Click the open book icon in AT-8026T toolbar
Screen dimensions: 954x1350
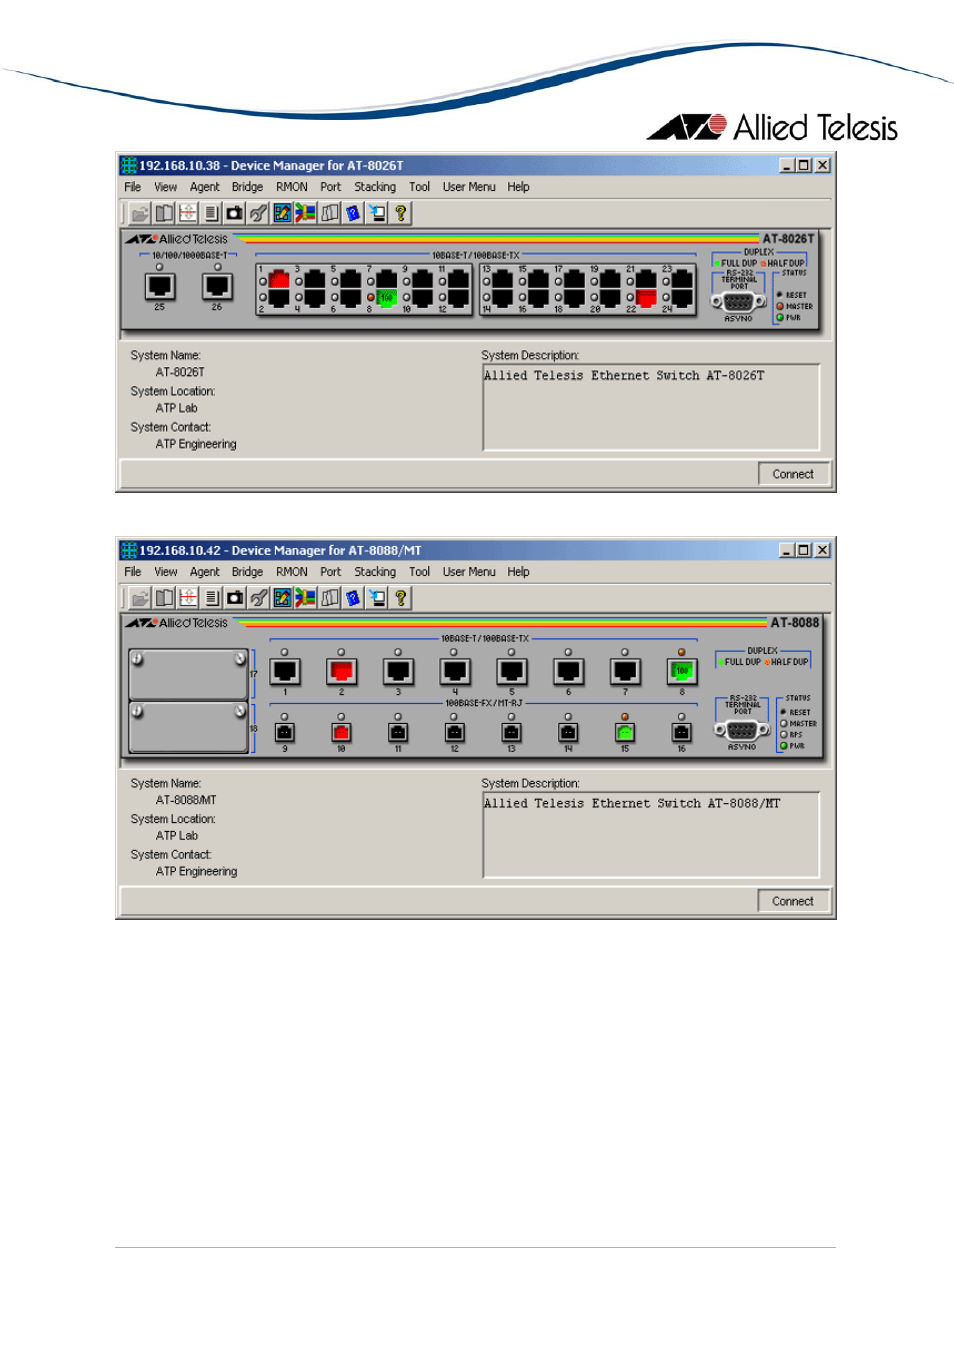point(164,213)
